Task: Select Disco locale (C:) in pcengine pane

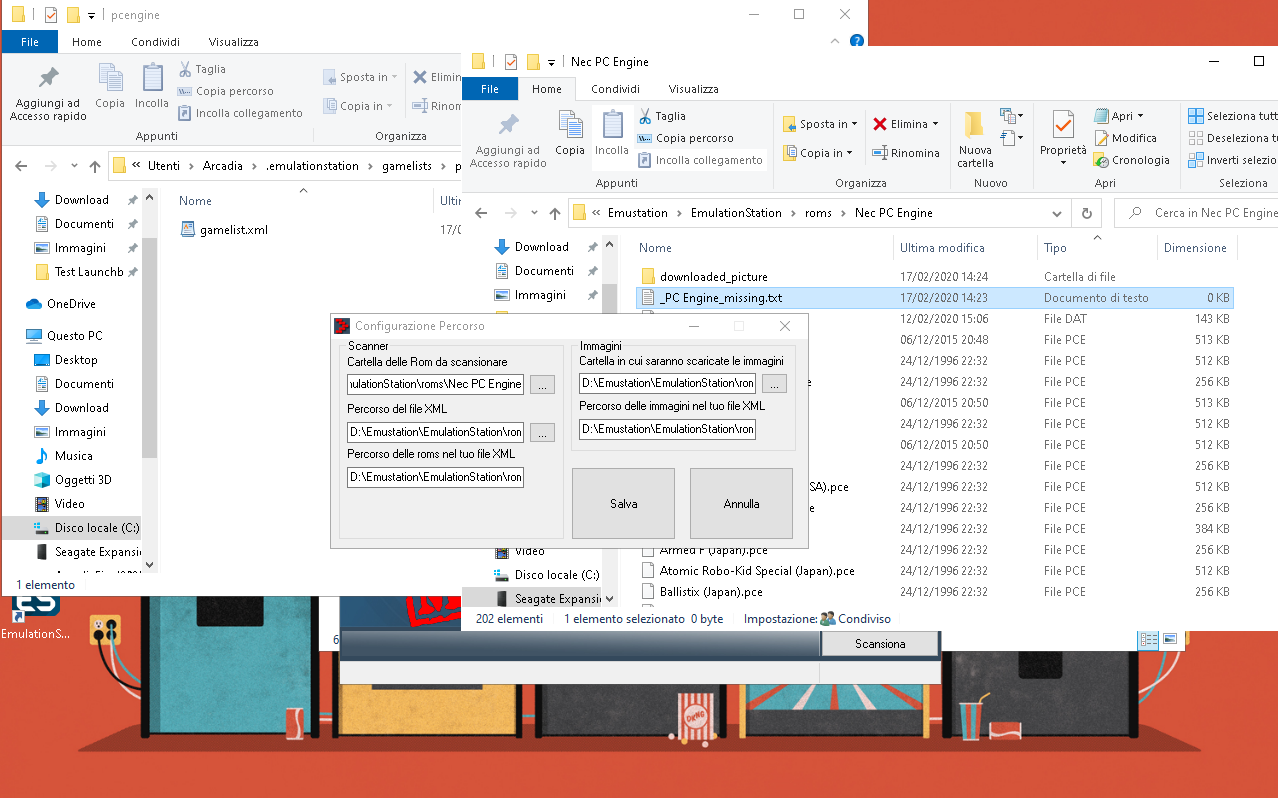Action: (97, 528)
